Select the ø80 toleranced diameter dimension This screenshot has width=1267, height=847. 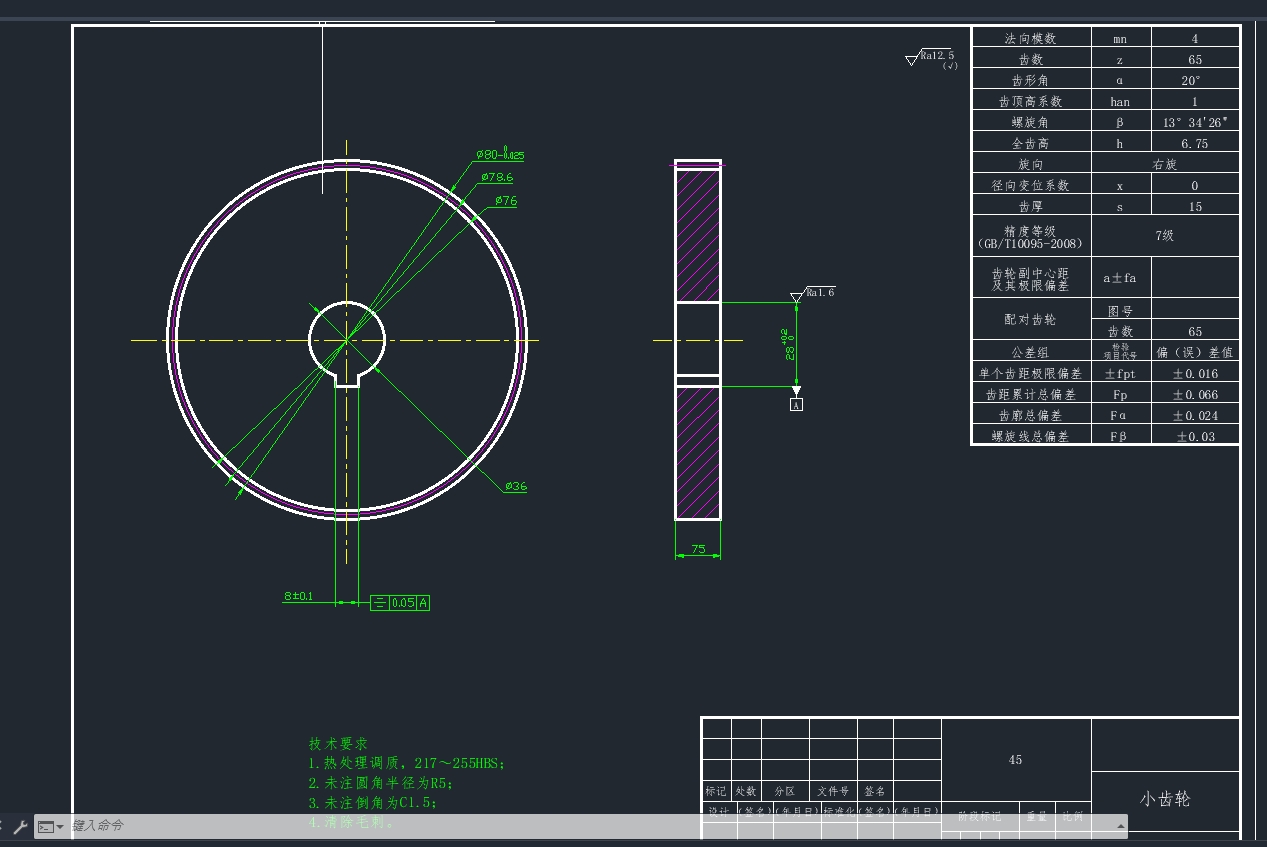pos(500,155)
